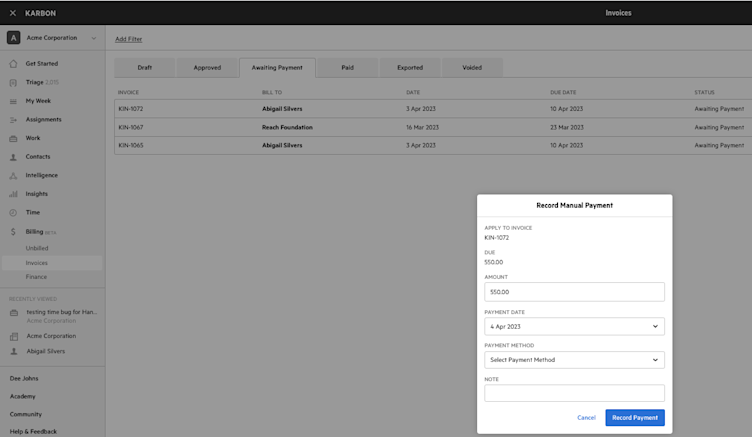Viewport: 752px width, 437px height.
Task: Open Dee Johns profile link
Action: [x=24, y=378]
